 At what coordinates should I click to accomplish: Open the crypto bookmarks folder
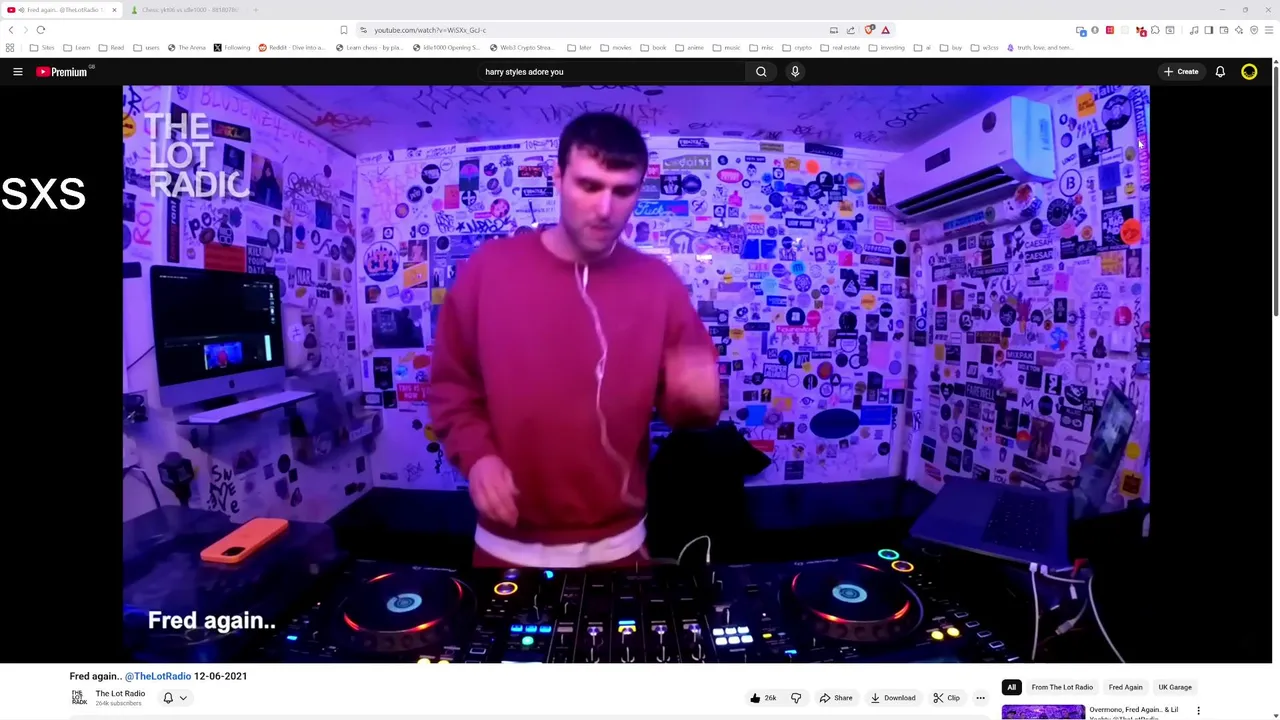(x=797, y=48)
